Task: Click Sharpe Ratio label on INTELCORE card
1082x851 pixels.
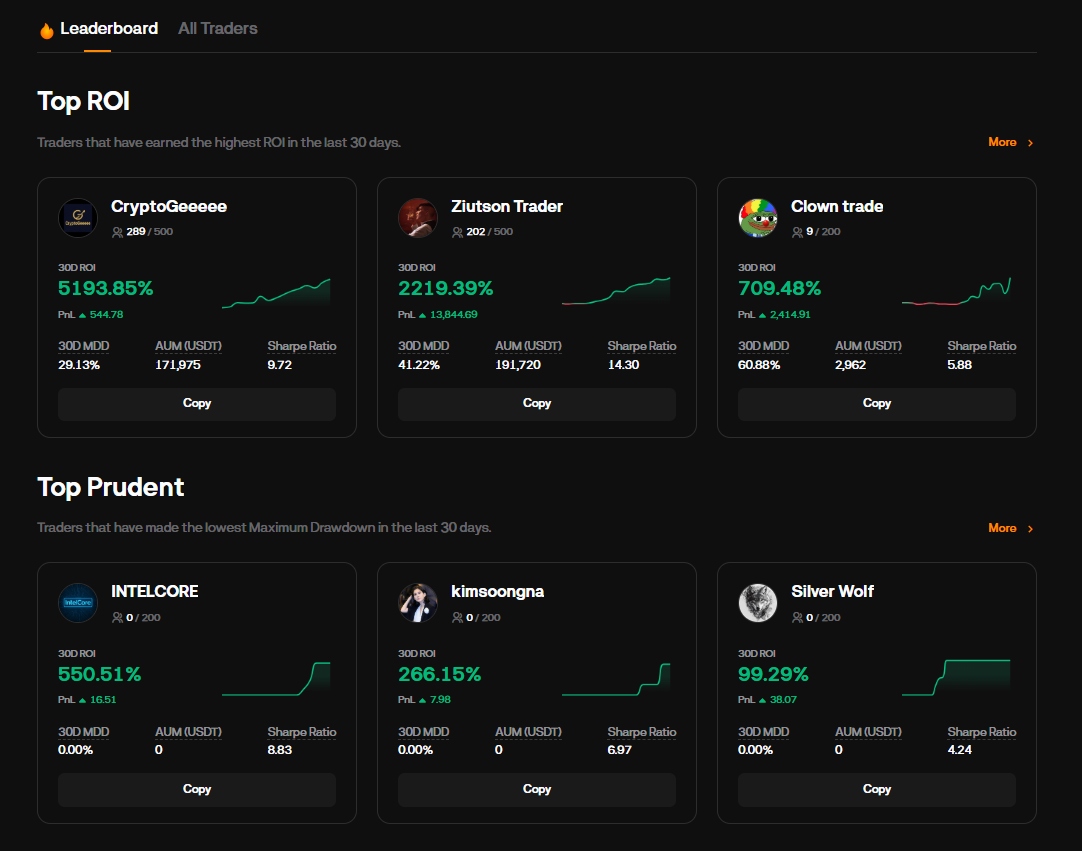Action: [302, 732]
